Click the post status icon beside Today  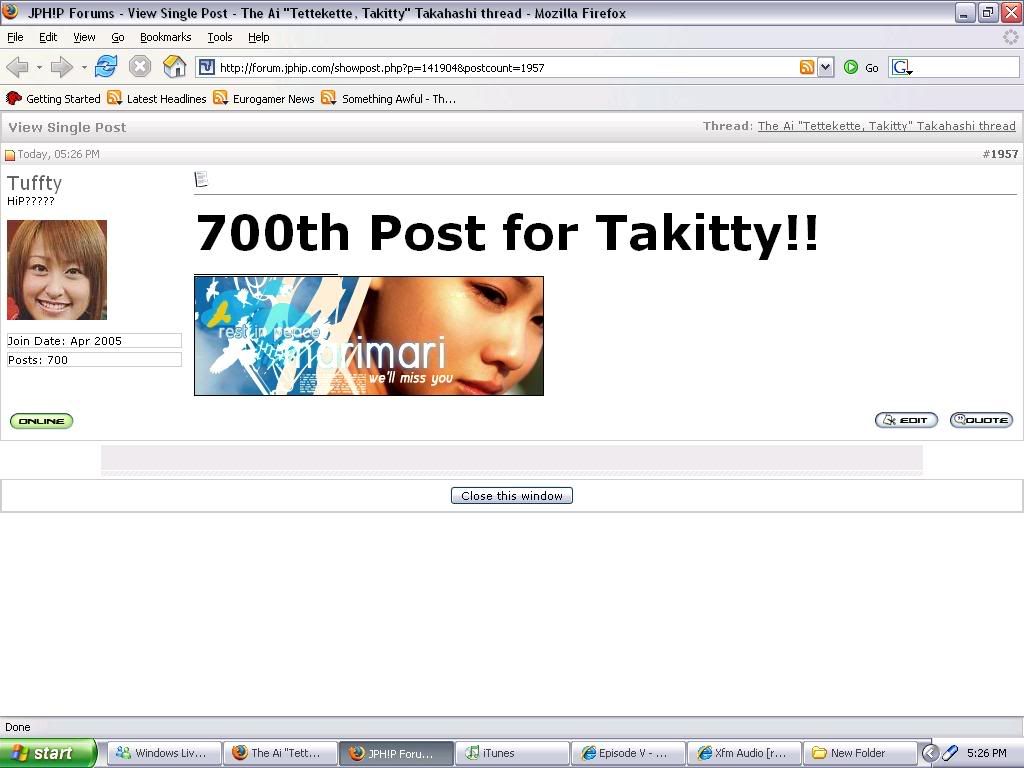pos(10,155)
